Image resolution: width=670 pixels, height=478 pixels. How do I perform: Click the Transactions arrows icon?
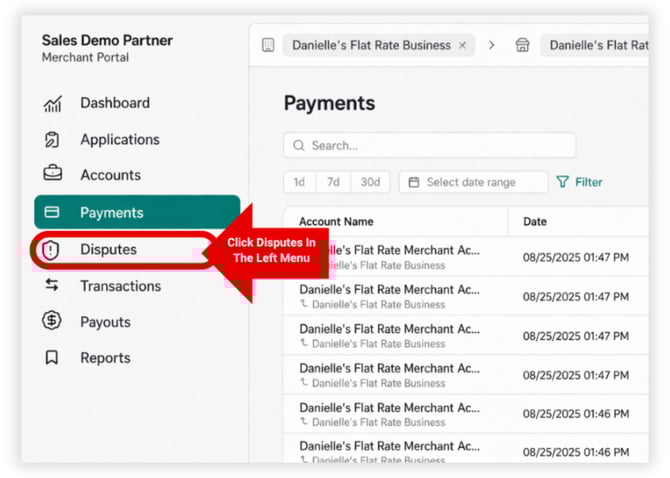coord(52,286)
